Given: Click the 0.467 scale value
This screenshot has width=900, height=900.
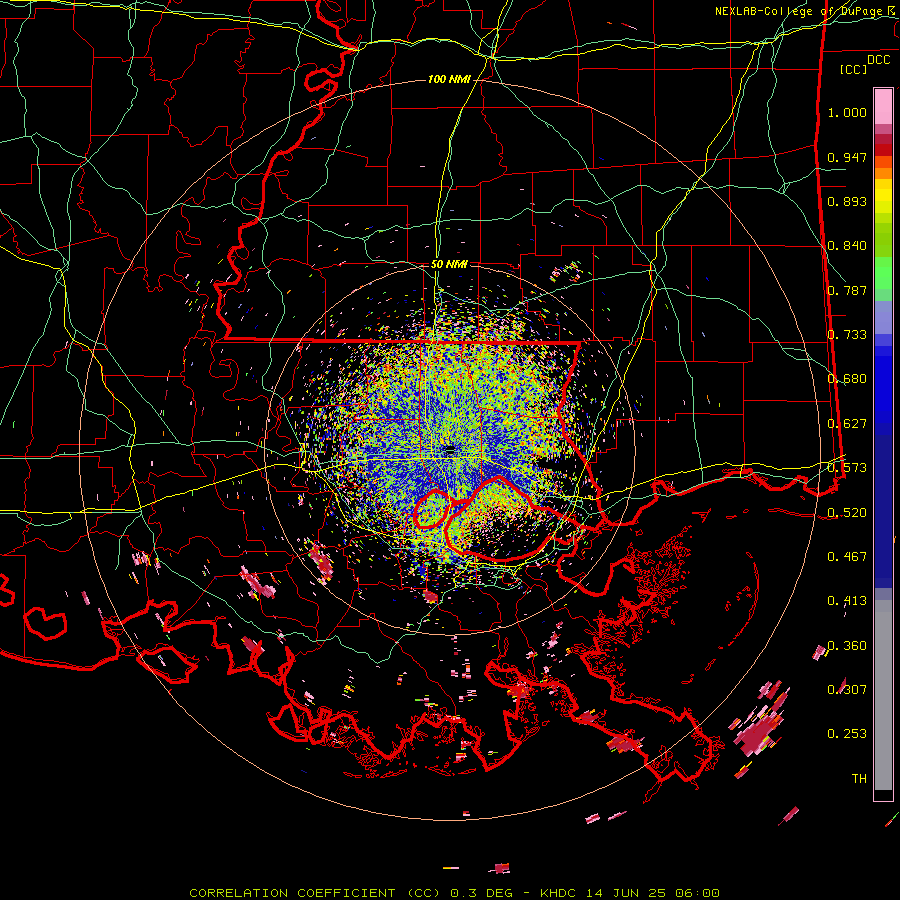Looking at the screenshot, I should [847, 557].
